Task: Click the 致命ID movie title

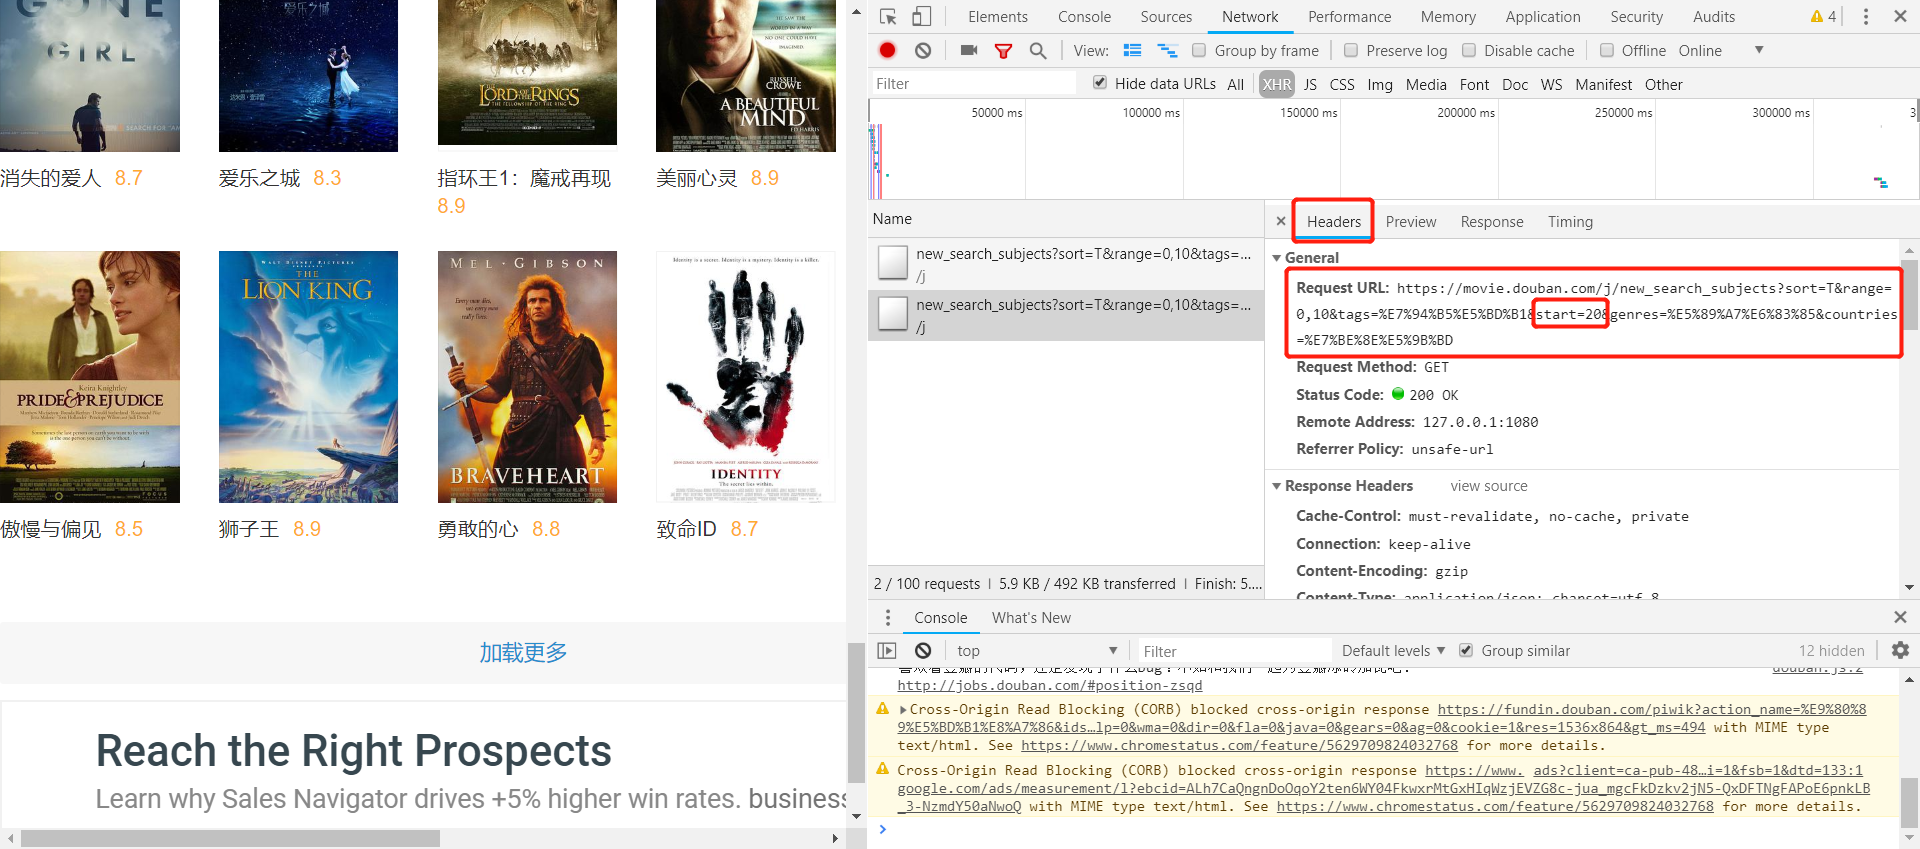Action: (686, 529)
